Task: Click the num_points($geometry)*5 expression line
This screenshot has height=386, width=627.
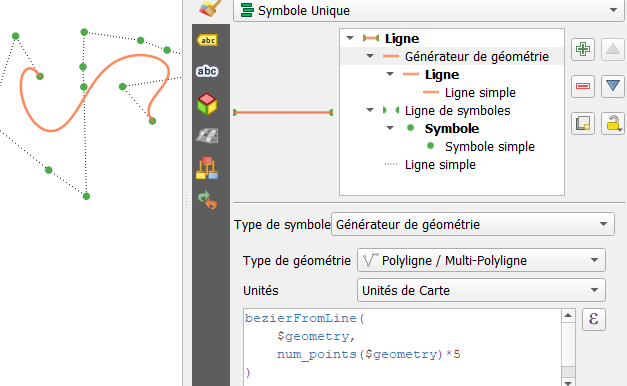Action: (369, 354)
